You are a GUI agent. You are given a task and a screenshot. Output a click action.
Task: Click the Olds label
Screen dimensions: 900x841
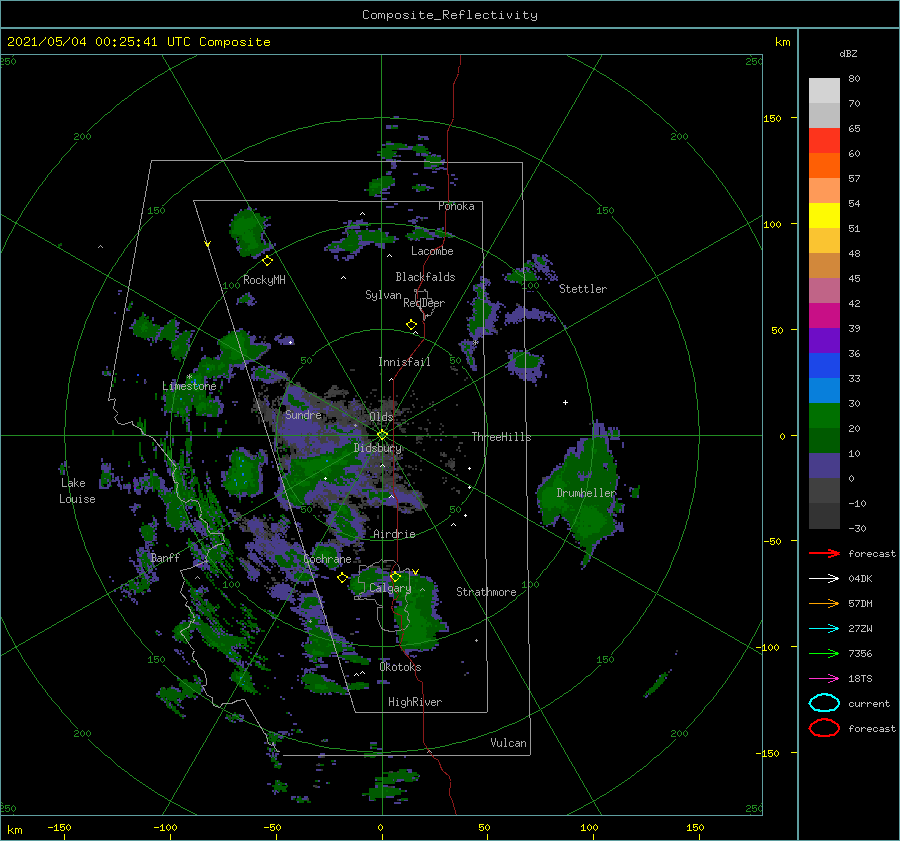pos(381,416)
